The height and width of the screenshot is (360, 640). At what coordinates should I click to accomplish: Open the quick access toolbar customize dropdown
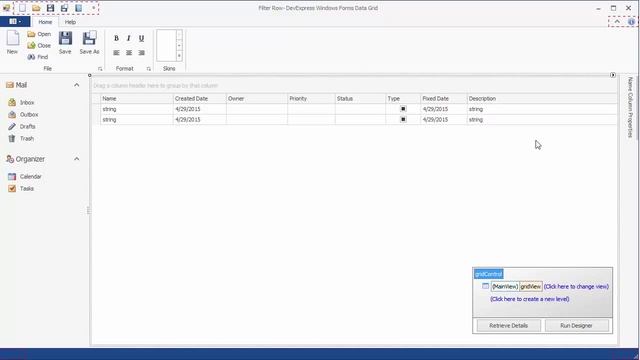coord(93,8)
